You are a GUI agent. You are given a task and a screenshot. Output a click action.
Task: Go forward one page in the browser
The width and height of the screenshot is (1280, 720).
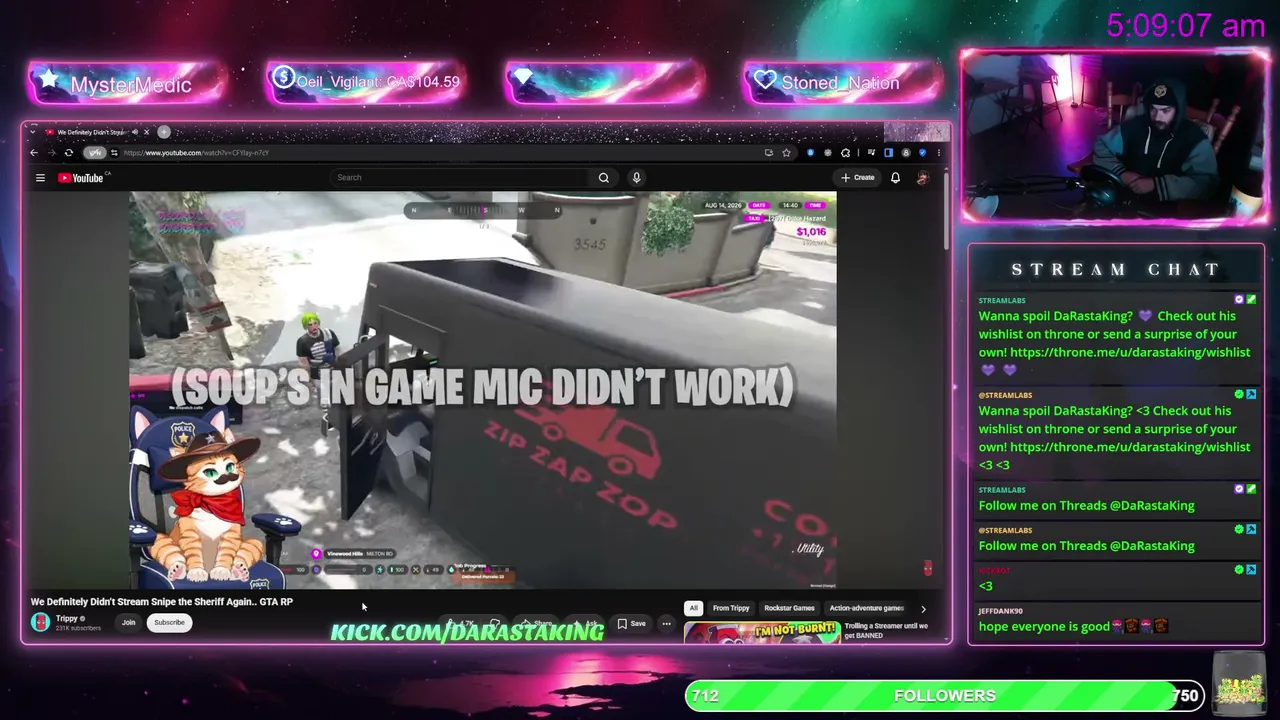[51, 153]
